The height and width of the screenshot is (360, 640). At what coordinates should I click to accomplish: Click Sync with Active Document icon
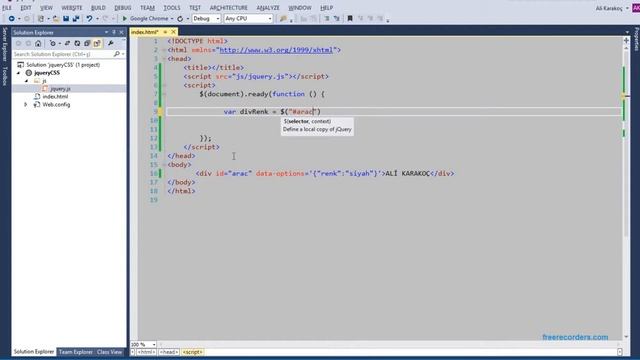pyautogui.click(x=67, y=43)
